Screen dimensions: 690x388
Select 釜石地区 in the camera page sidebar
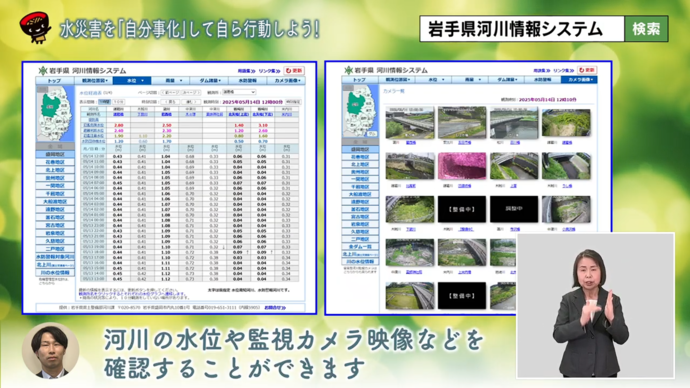click(360, 209)
